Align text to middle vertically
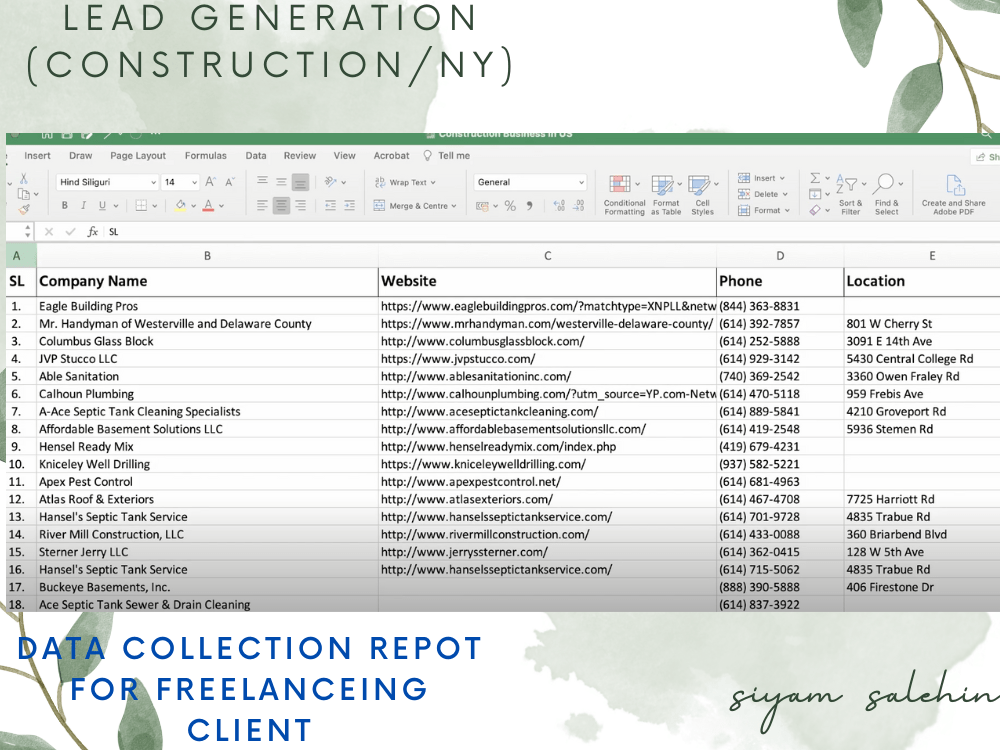This screenshot has width=1000, height=750. pos(281,182)
